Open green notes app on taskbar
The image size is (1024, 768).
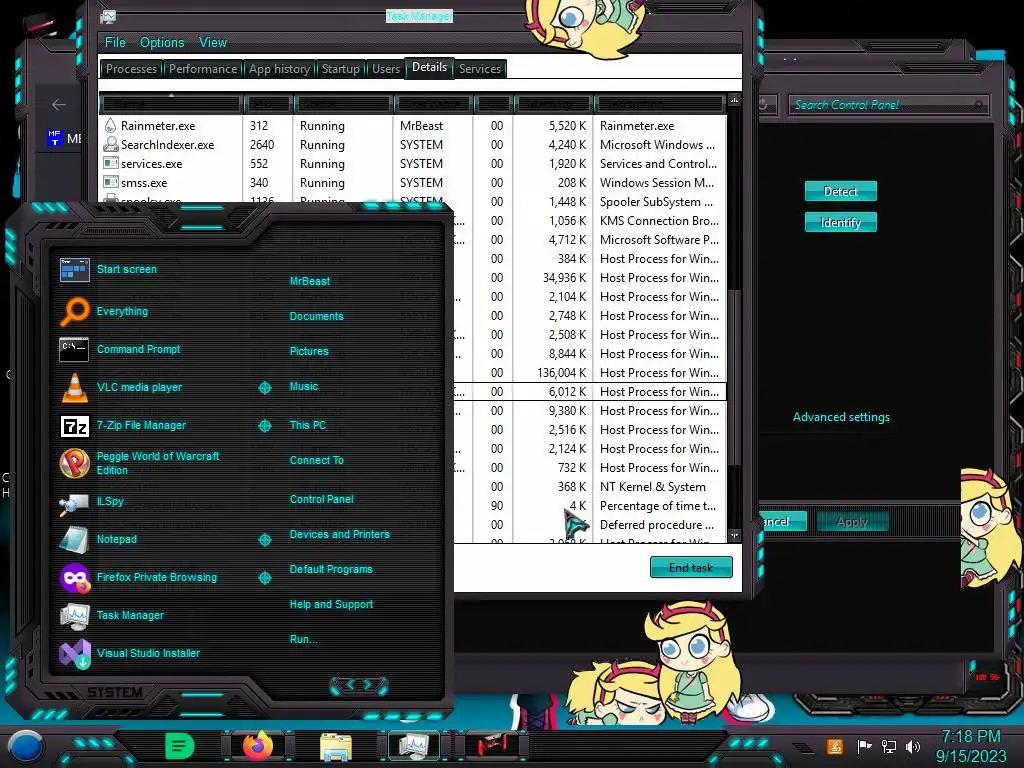180,746
